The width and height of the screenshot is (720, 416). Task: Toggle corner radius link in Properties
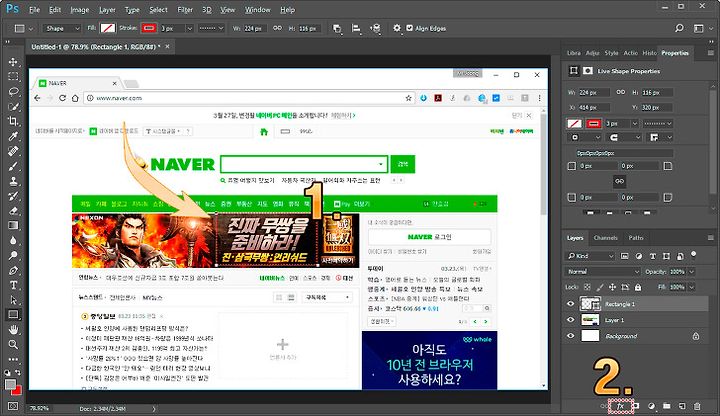(619, 181)
